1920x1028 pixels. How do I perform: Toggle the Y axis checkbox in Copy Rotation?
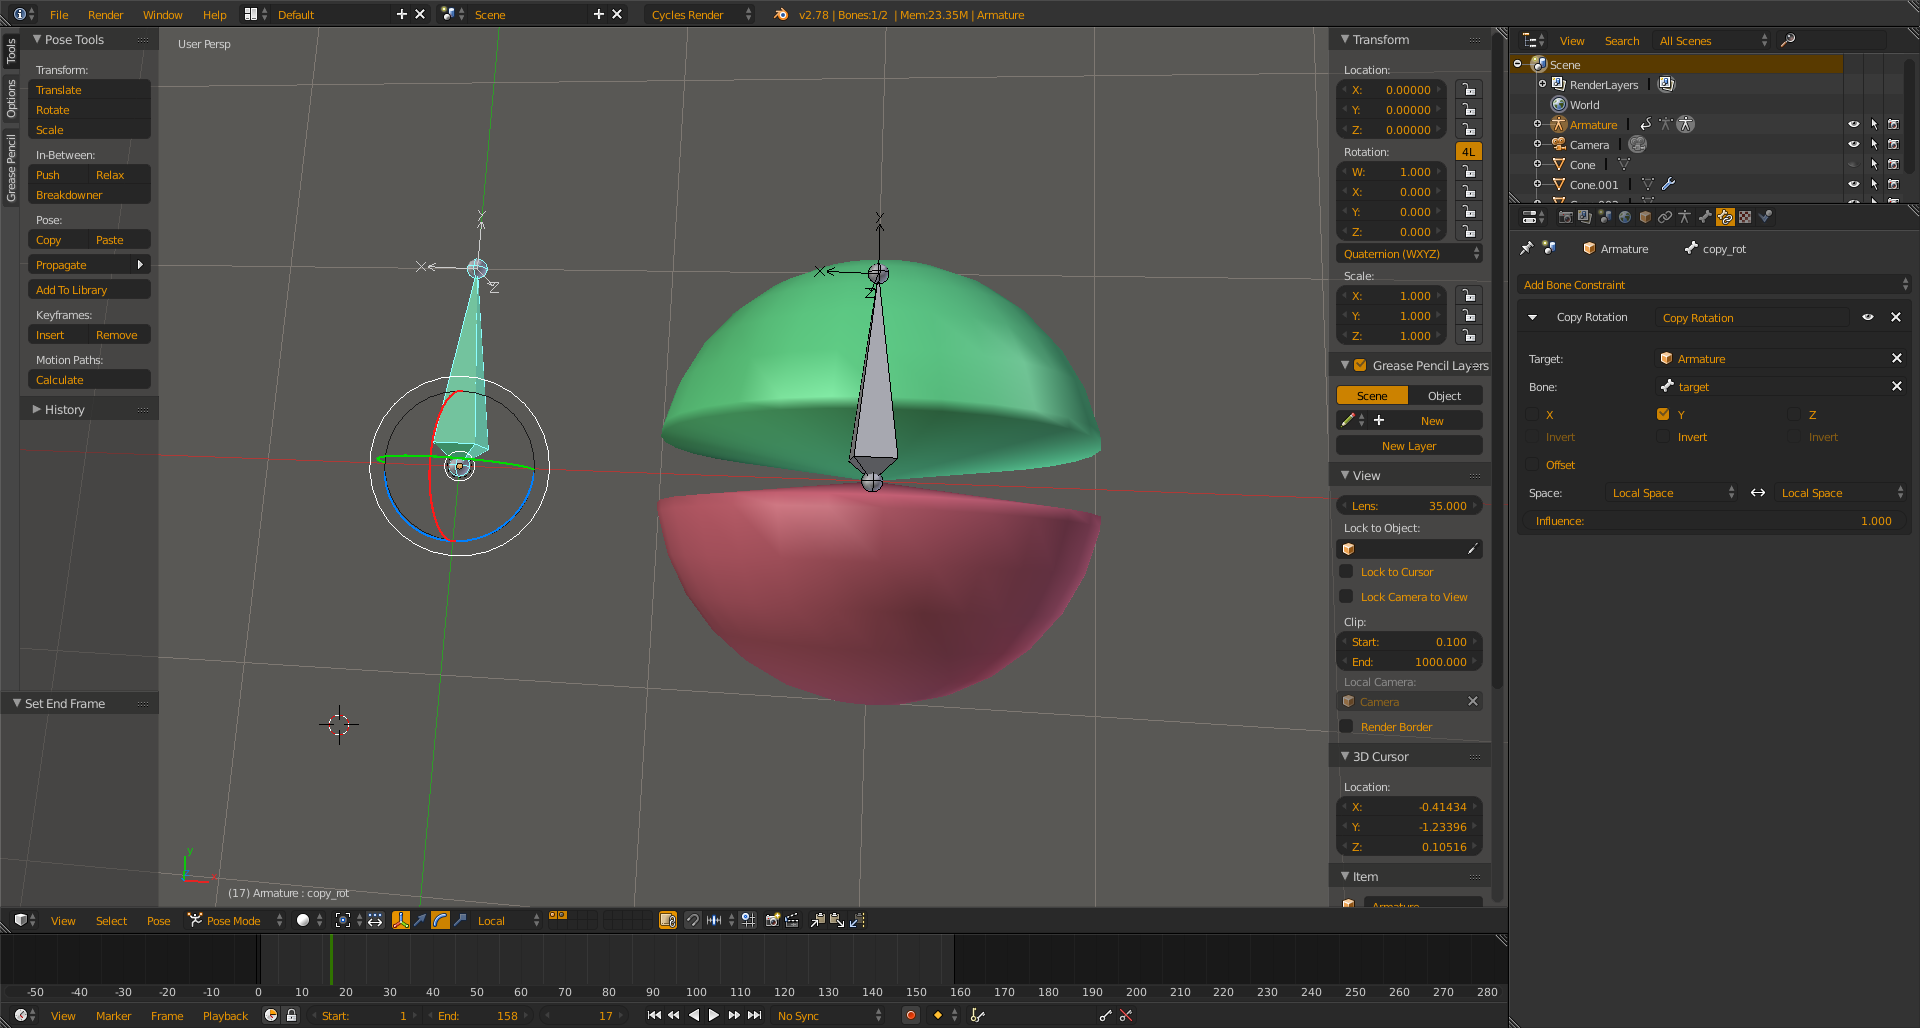coord(1663,414)
